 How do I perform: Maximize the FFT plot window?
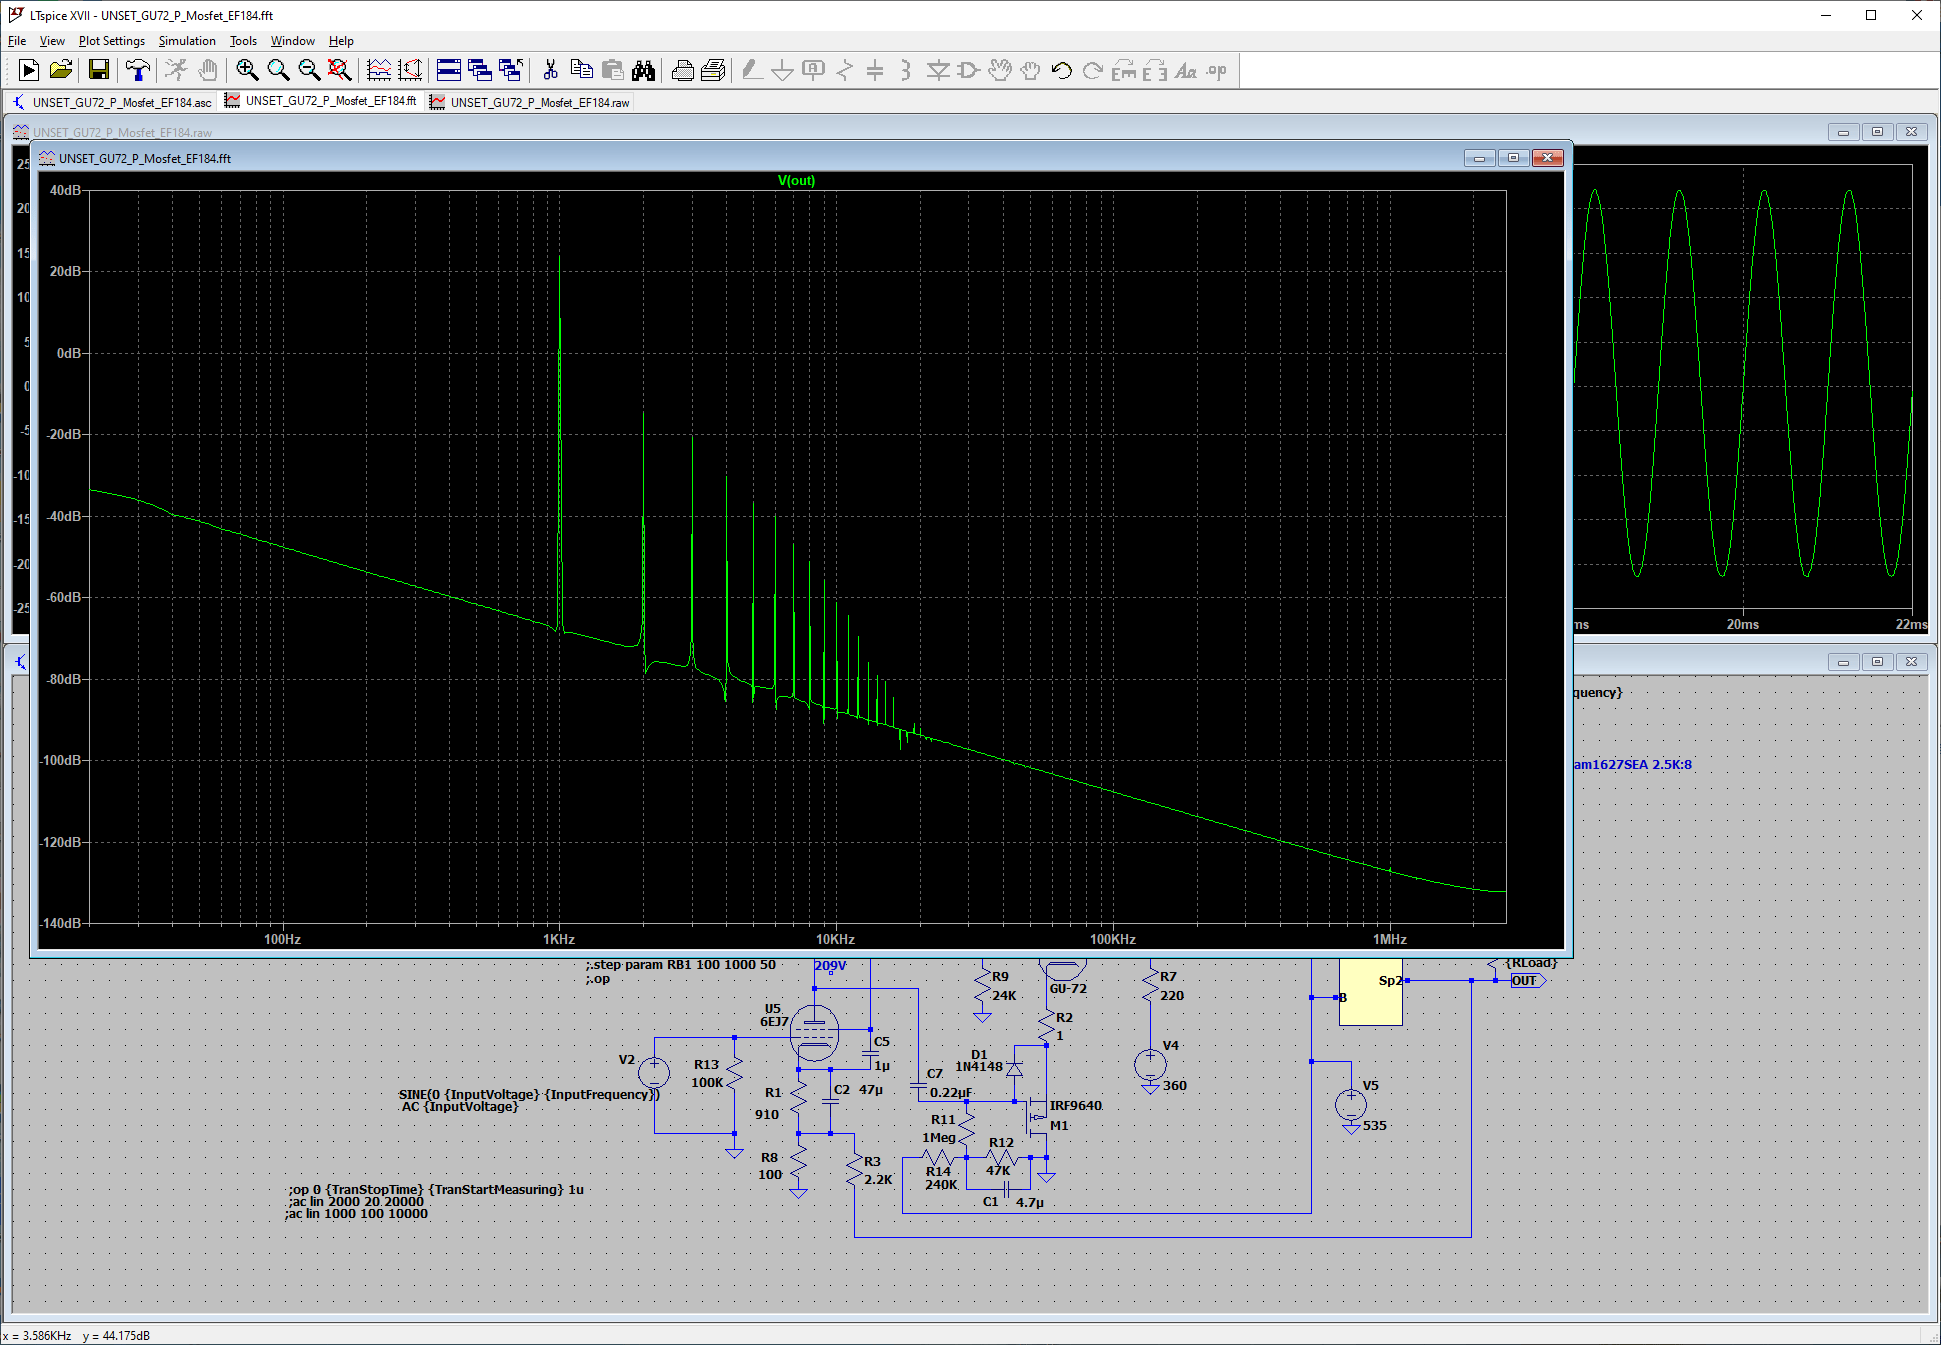click(x=1513, y=158)
